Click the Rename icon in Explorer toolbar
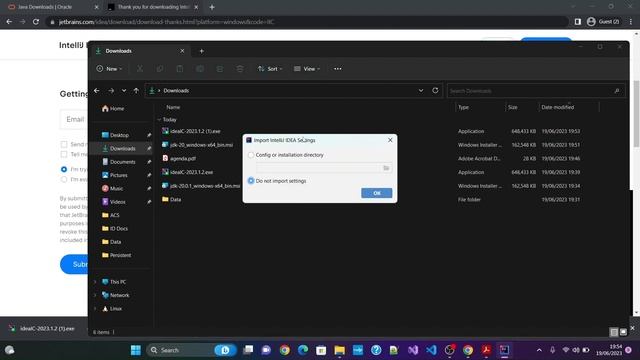This screenshot has width=640, height=360. (x=200, y=69)
